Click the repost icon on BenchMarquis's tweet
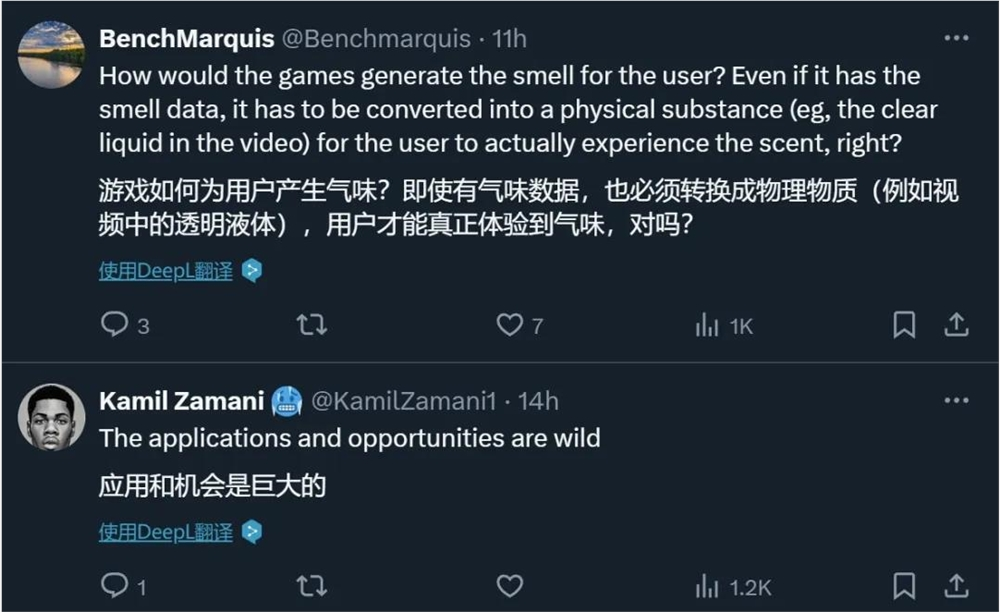The width and height of the screenshot is (1000, 612). click(x=311, y=323)
